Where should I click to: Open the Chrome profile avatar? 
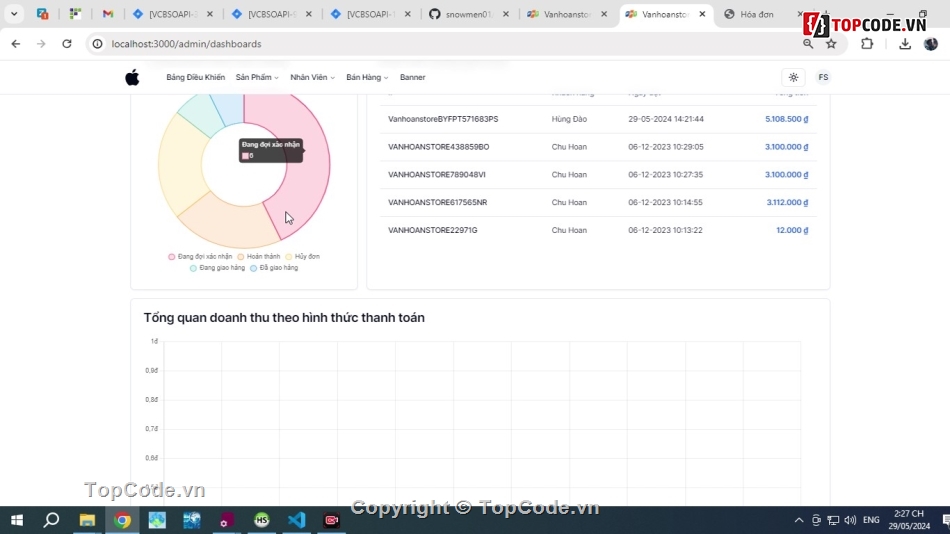931,44
